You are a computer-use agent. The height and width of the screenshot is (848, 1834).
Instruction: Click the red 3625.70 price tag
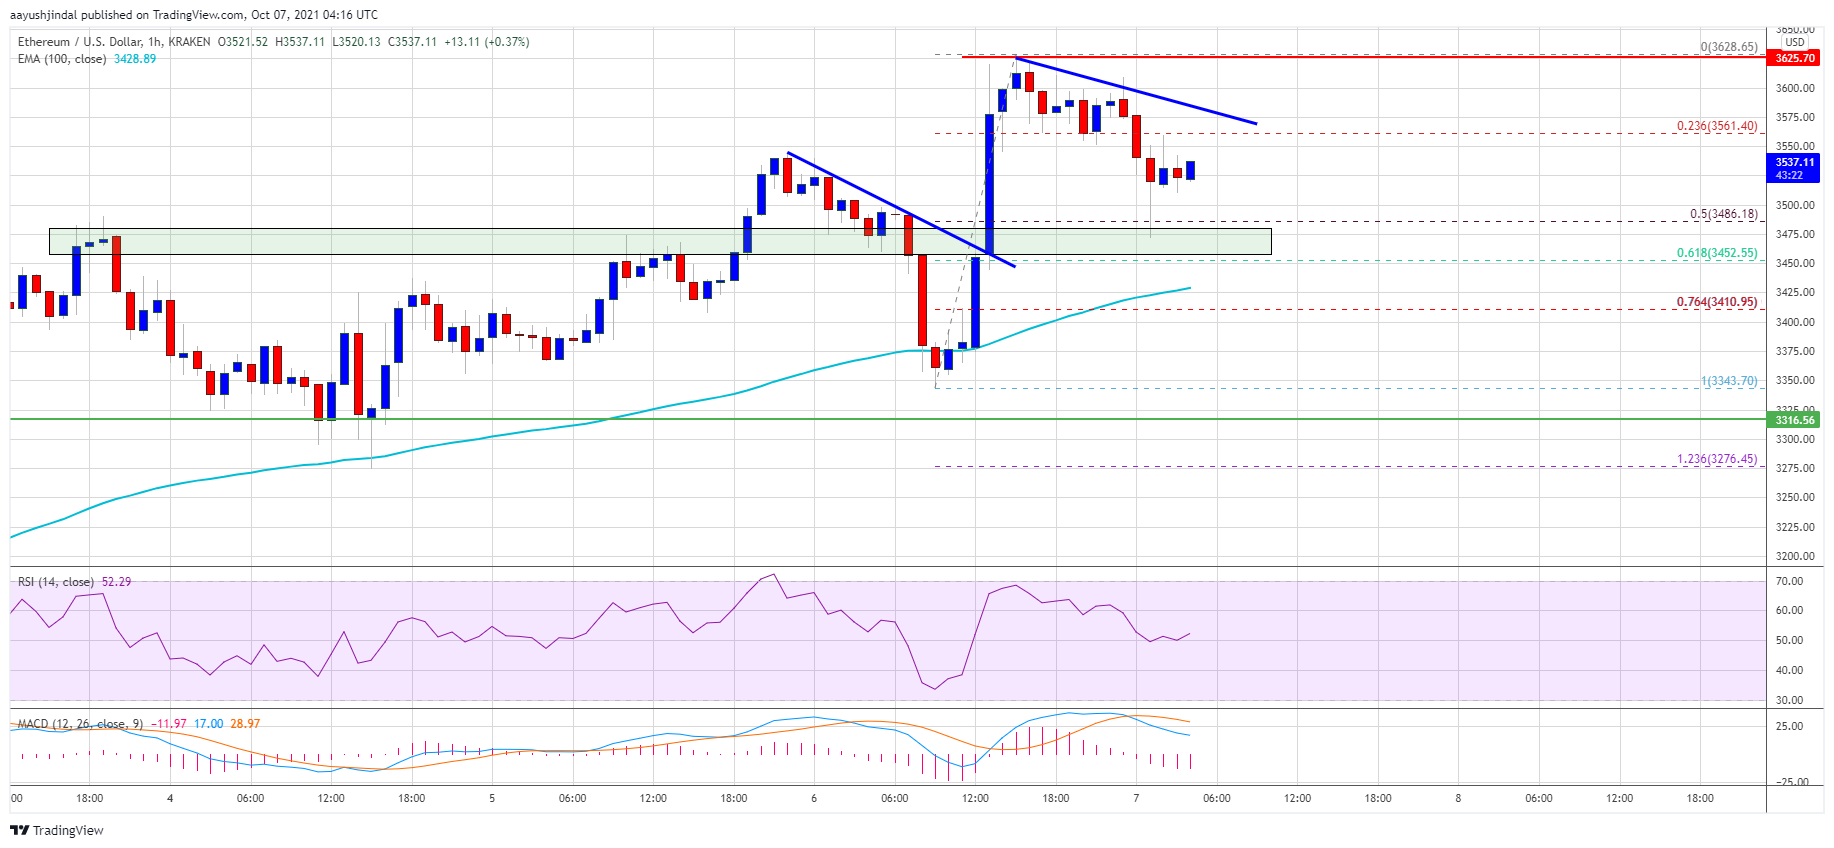click(1794, 58)
